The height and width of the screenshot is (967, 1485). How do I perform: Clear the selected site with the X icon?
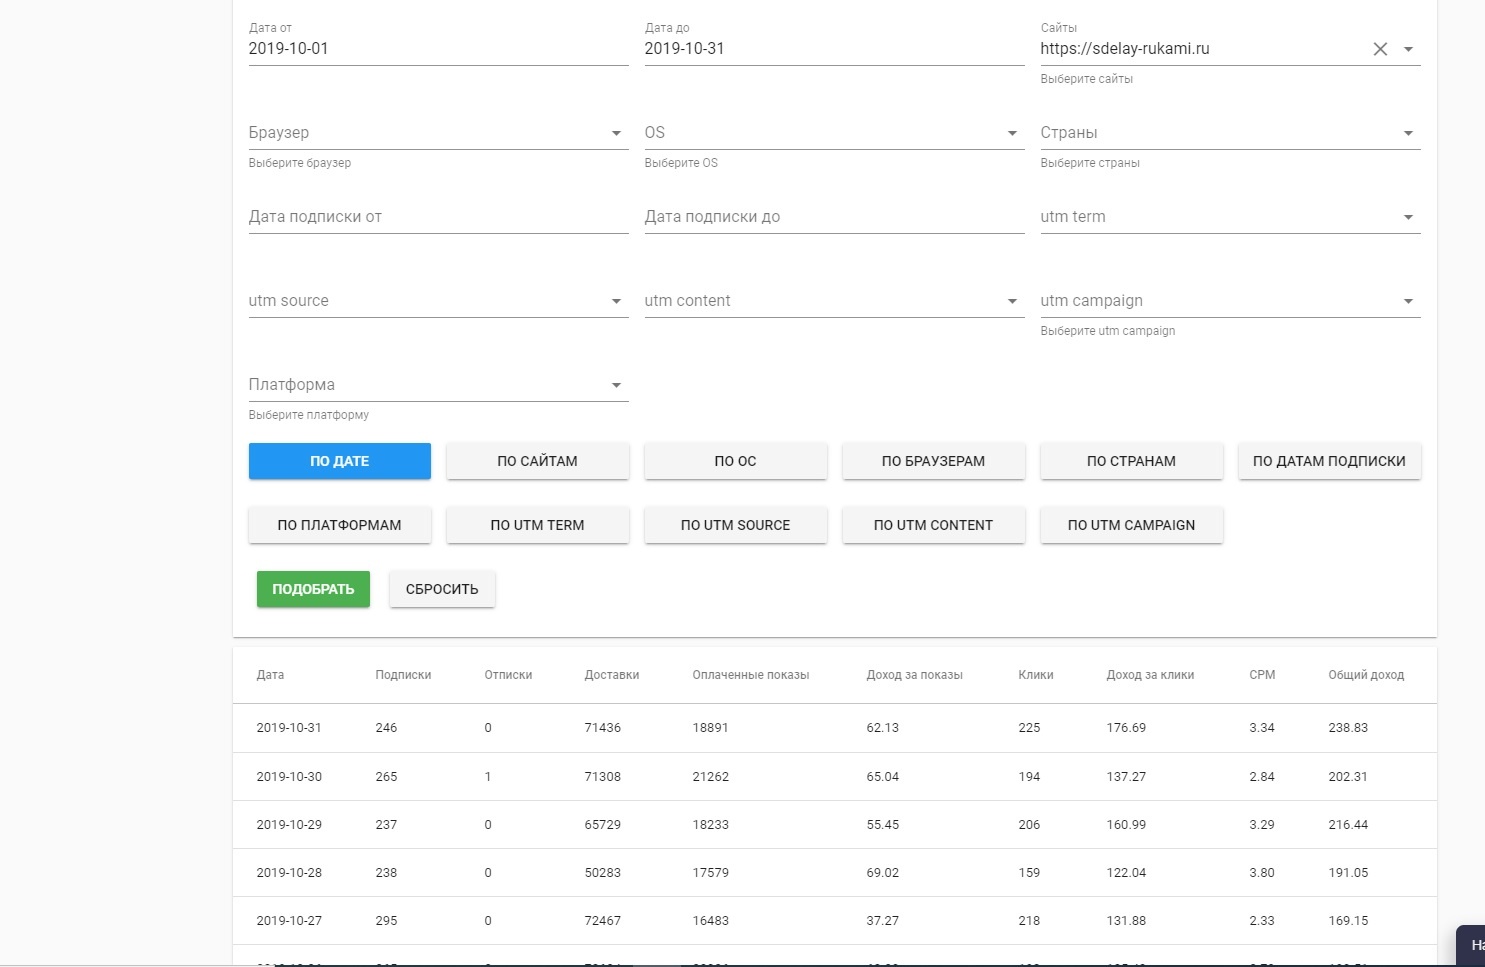point(1380,49)
